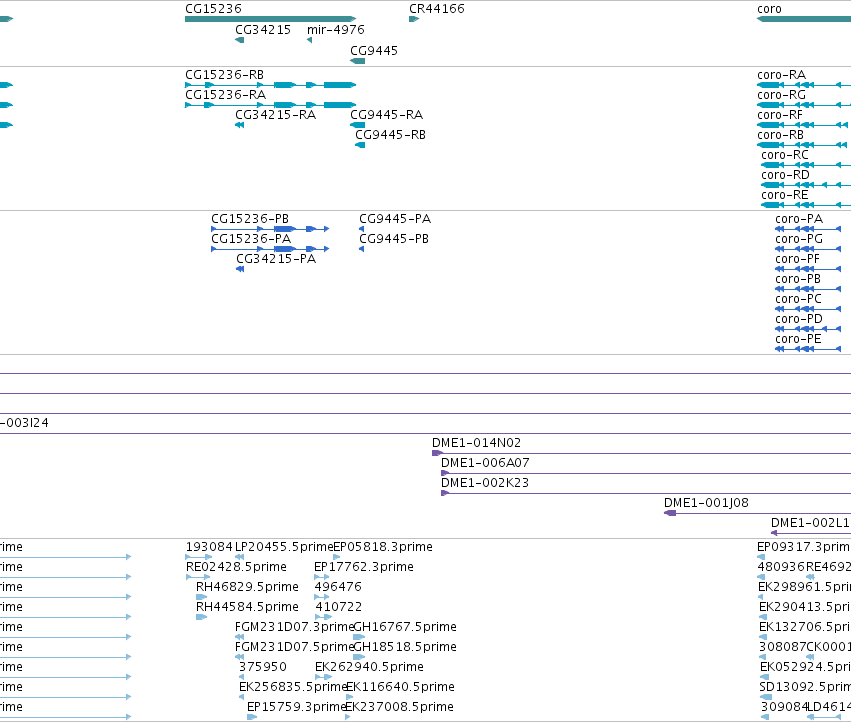Select transcript coro-RC
Image resolution: width=851 pixels, height=722 pixels.
[x=785, y=155]
